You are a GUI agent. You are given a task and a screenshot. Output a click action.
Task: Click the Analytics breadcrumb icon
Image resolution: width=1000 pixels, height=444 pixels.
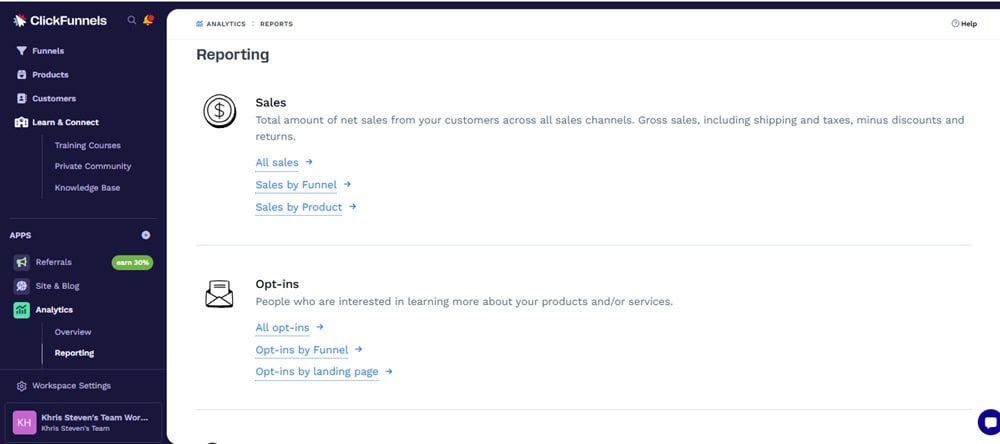(x=200, y=24)
